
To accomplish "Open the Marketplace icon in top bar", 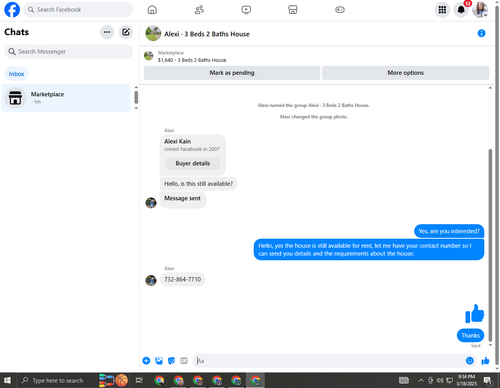I will (293, 10).
